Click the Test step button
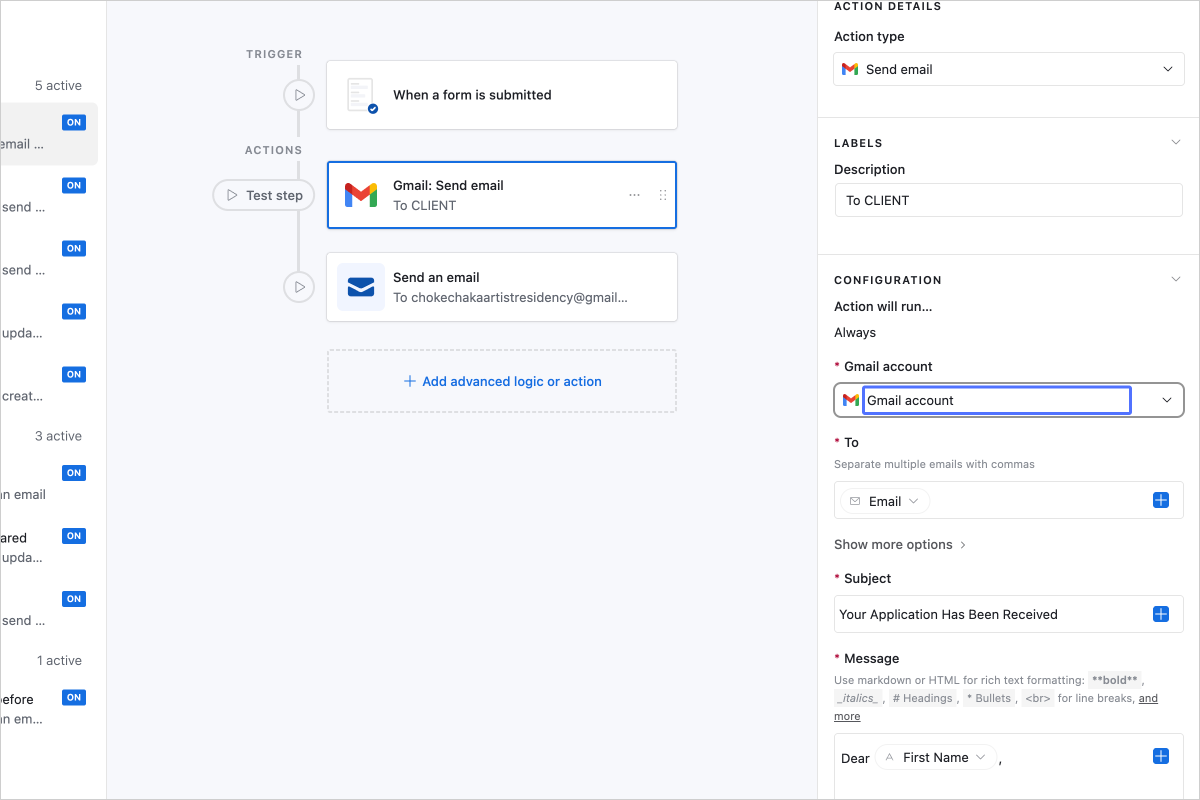This screenshot has height=800, width=1200. tap(264, 195)
